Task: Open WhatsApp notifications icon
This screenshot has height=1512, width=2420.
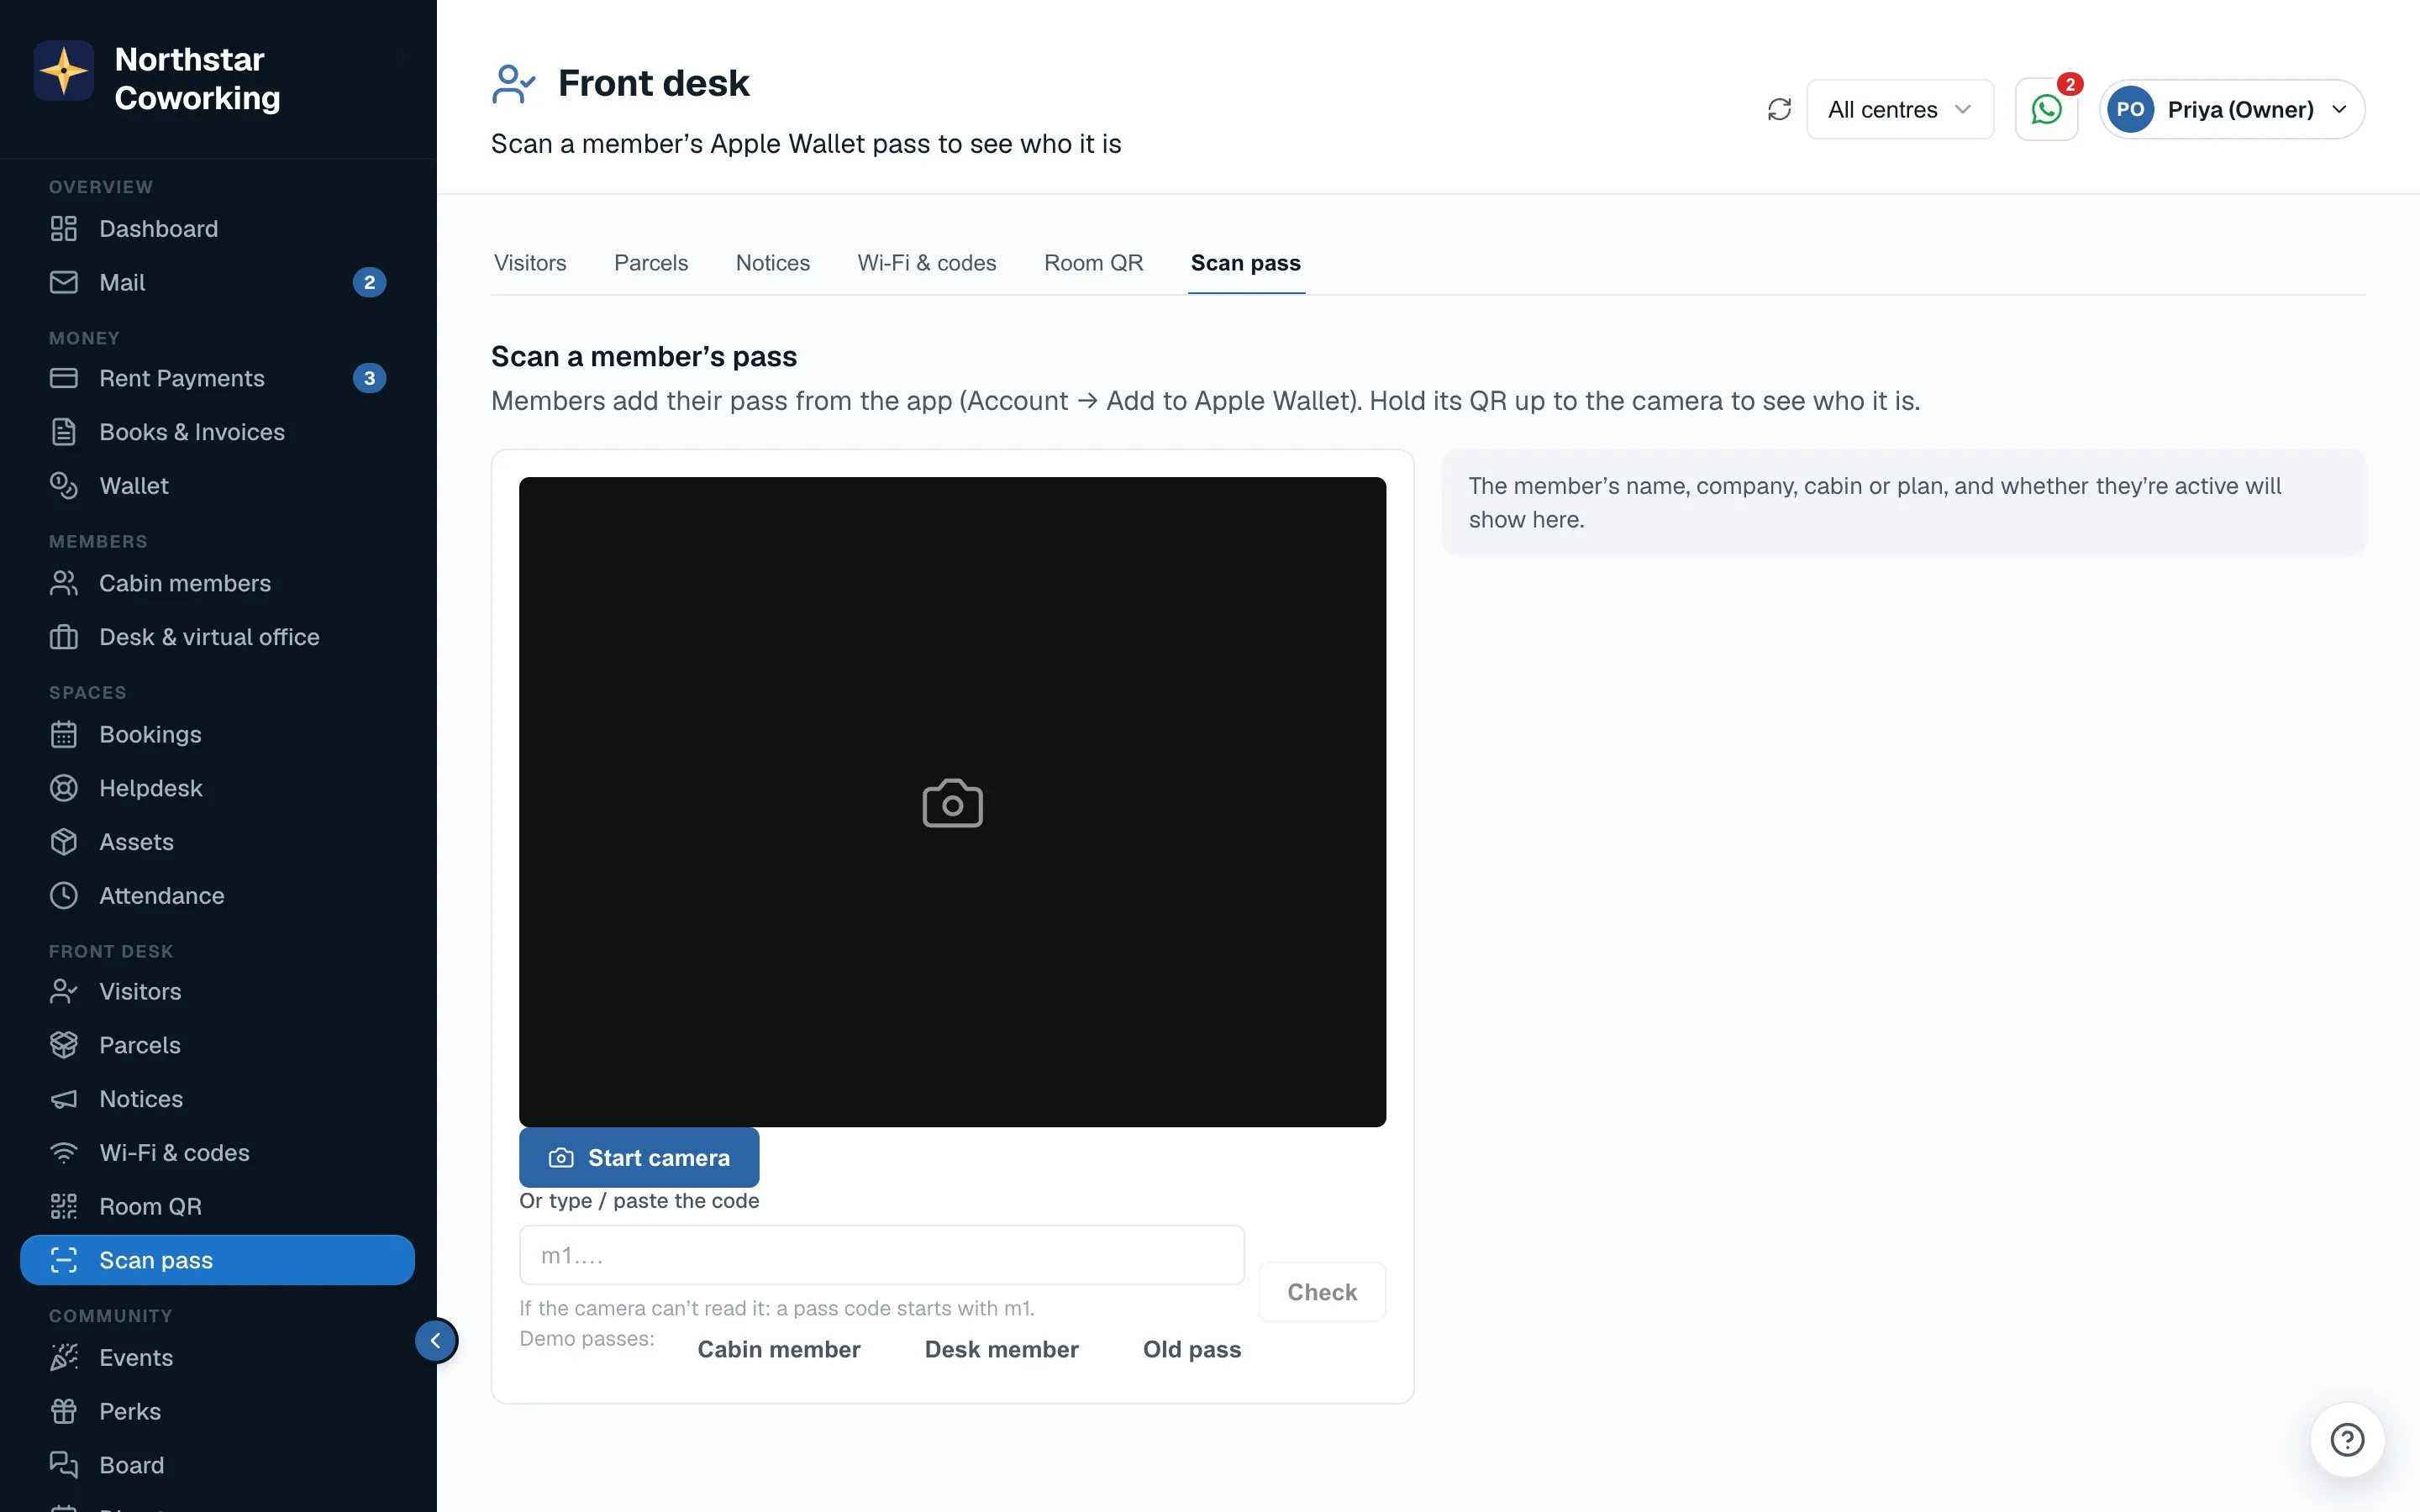Action: (2046, 109)
